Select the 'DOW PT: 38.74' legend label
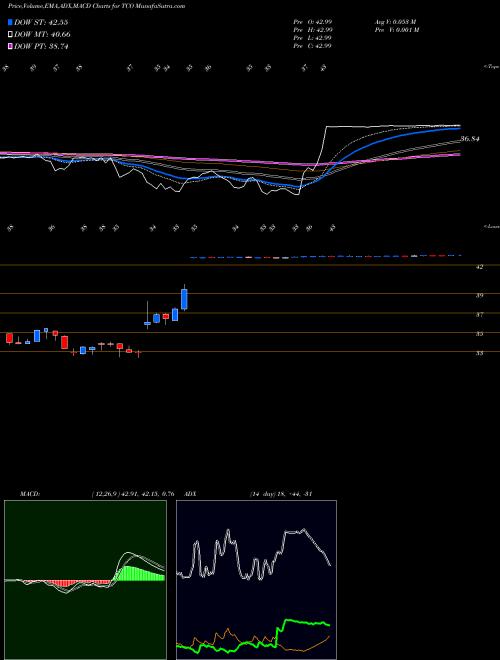The width and height of the screenshot is (500, 660). click(x=41, y=46)
